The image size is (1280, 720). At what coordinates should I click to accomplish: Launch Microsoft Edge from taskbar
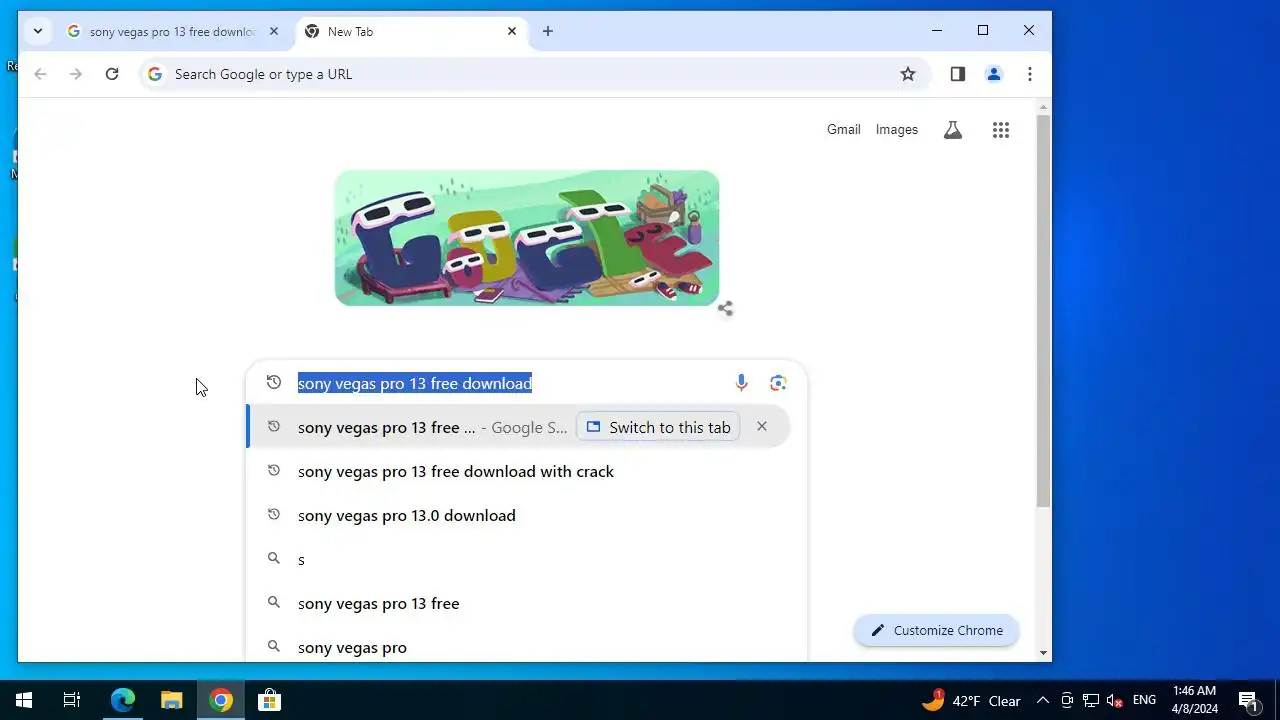tap(122, 700)
